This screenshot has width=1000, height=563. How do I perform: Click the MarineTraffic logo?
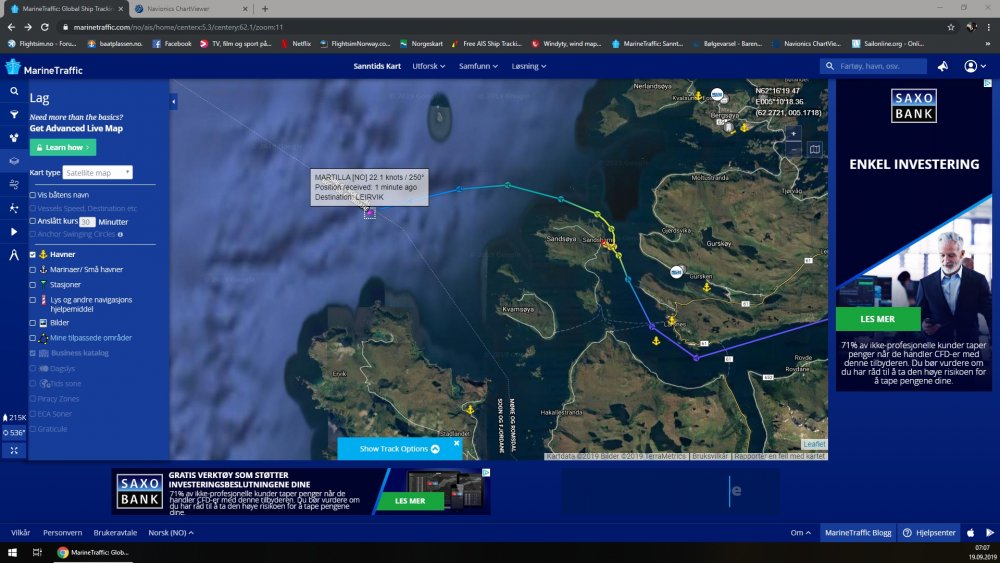(44, 68)
